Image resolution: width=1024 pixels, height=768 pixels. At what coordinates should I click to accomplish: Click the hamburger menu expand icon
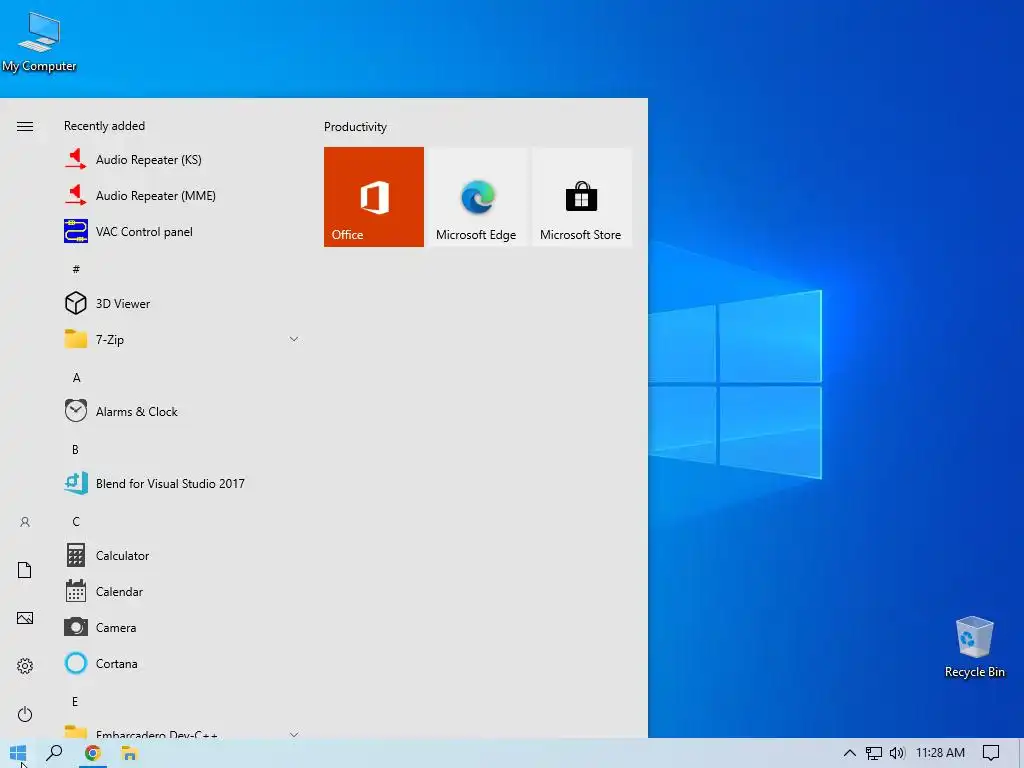[x=25, y=126]
